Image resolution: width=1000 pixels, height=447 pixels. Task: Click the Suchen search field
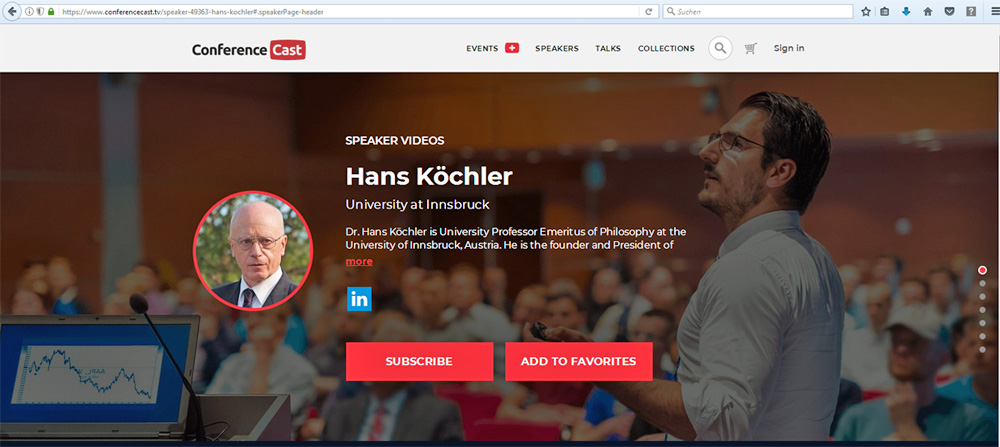[758, 11]
